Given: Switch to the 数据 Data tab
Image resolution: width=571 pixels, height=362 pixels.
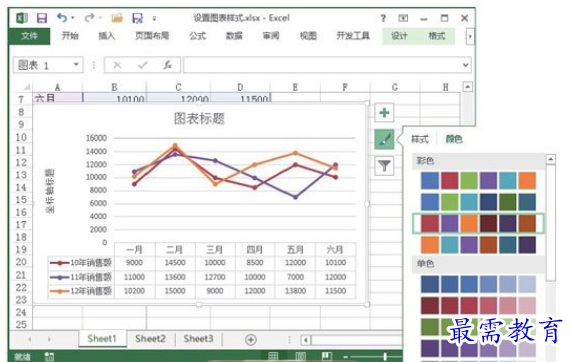Looking at the screenshot, I should (234, 36).
